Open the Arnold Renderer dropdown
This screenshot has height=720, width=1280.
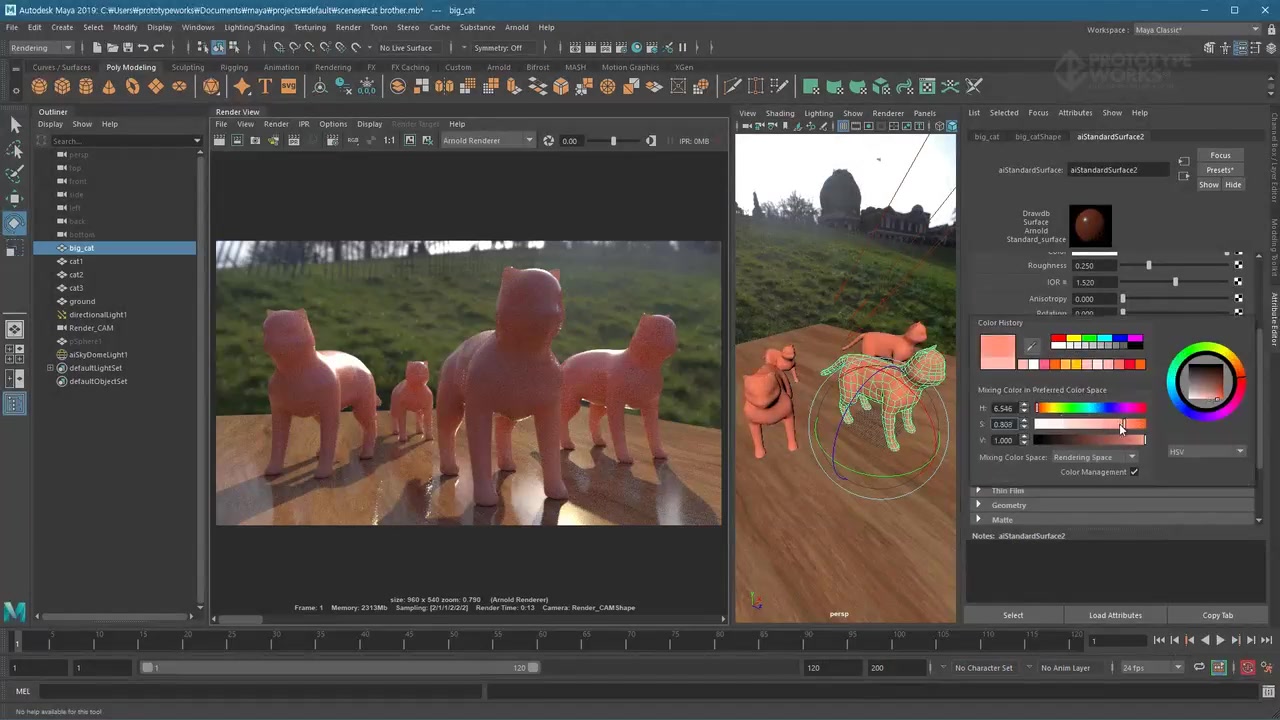point(487,141)
